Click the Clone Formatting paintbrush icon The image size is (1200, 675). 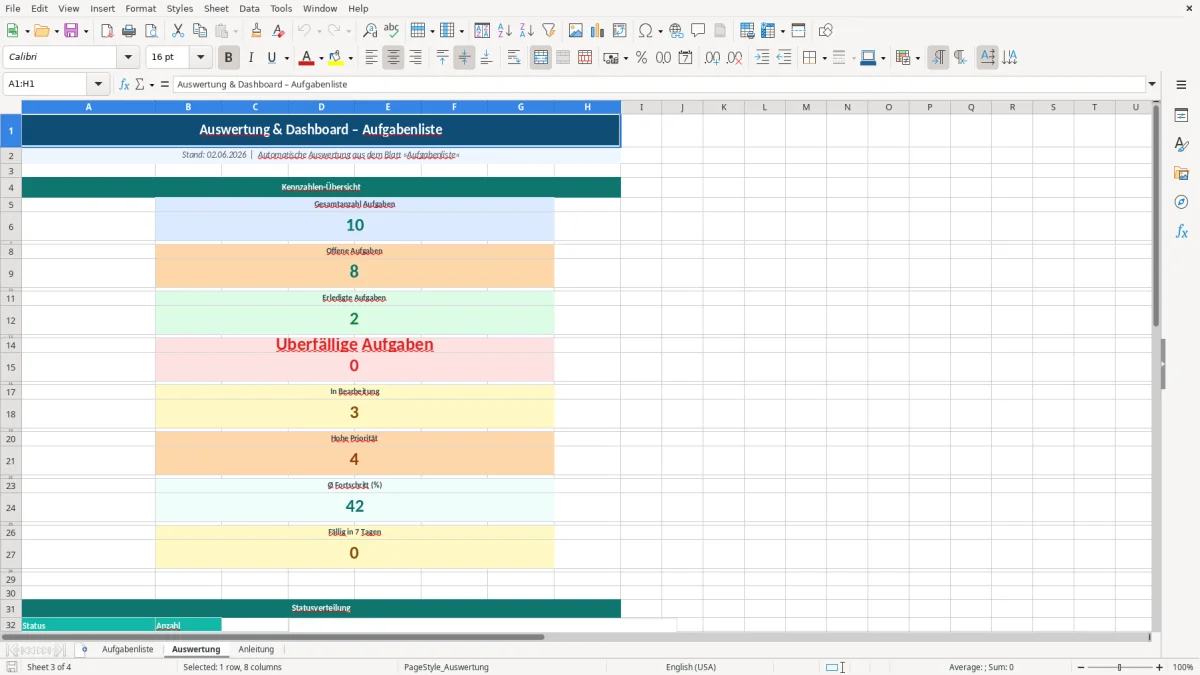pyautogui.click(x=257, y=31)
